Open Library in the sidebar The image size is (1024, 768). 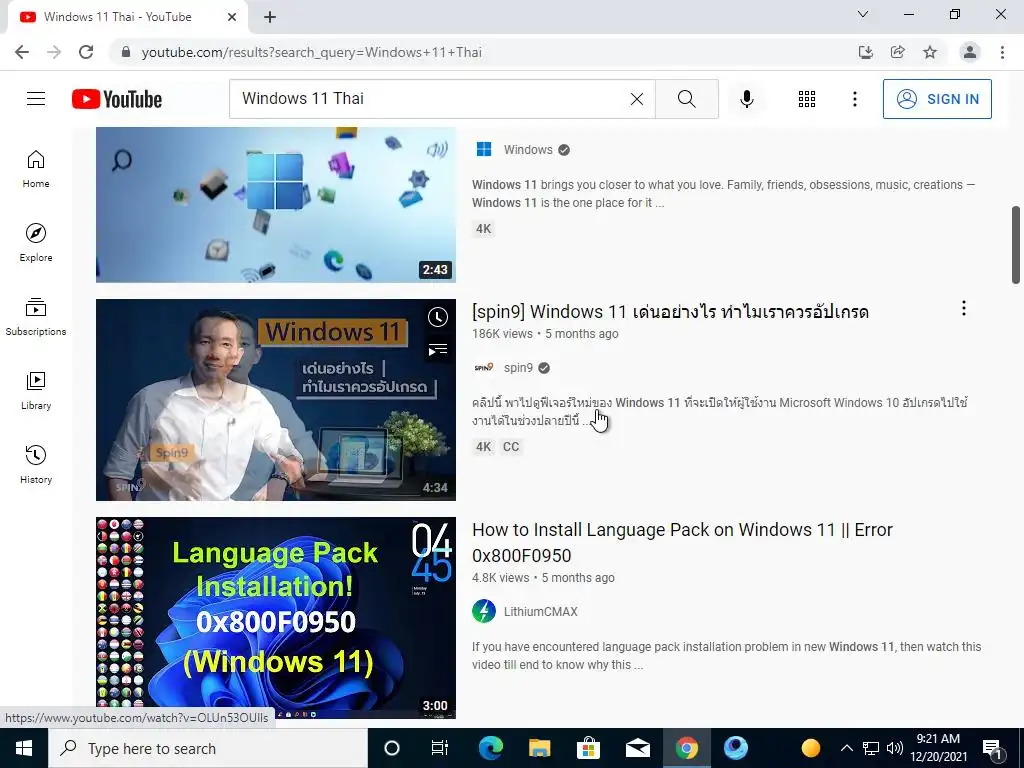[36, 391]
